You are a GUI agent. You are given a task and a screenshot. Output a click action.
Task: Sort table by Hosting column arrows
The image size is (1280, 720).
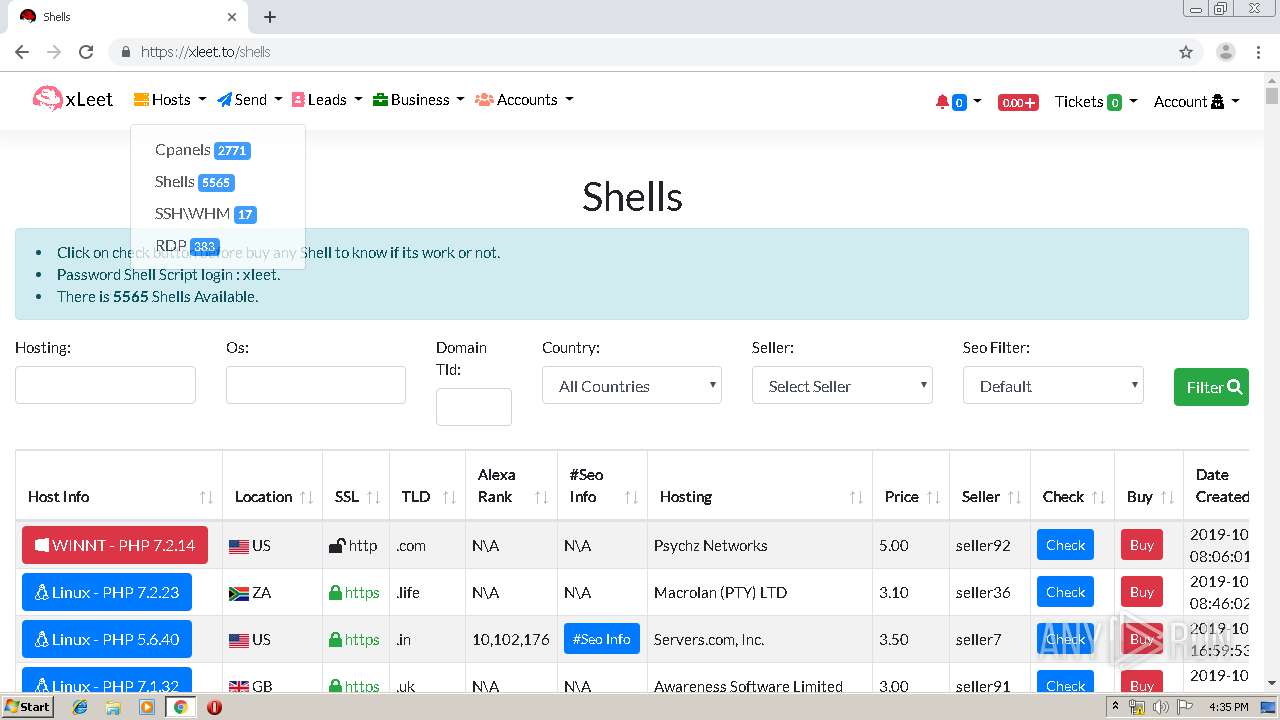[x=856, y=497]
